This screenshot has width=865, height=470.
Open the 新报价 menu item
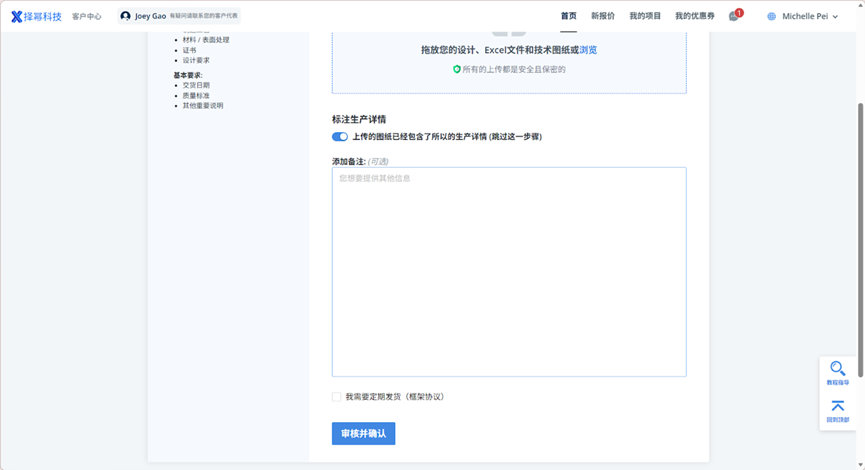tap(602, 16)
